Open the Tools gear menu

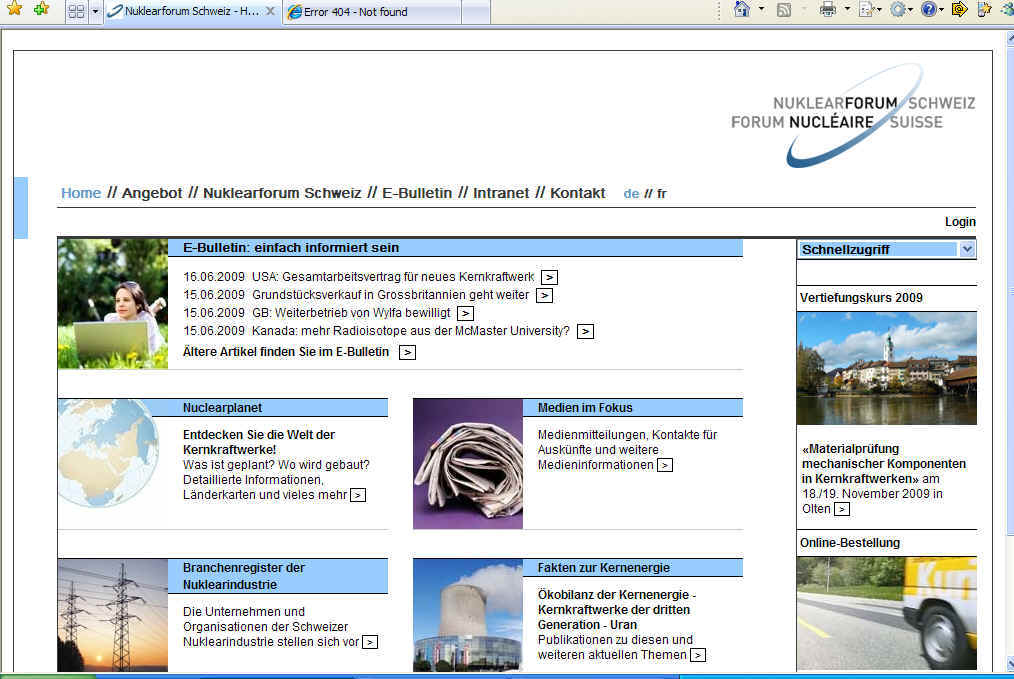(898, 10)
